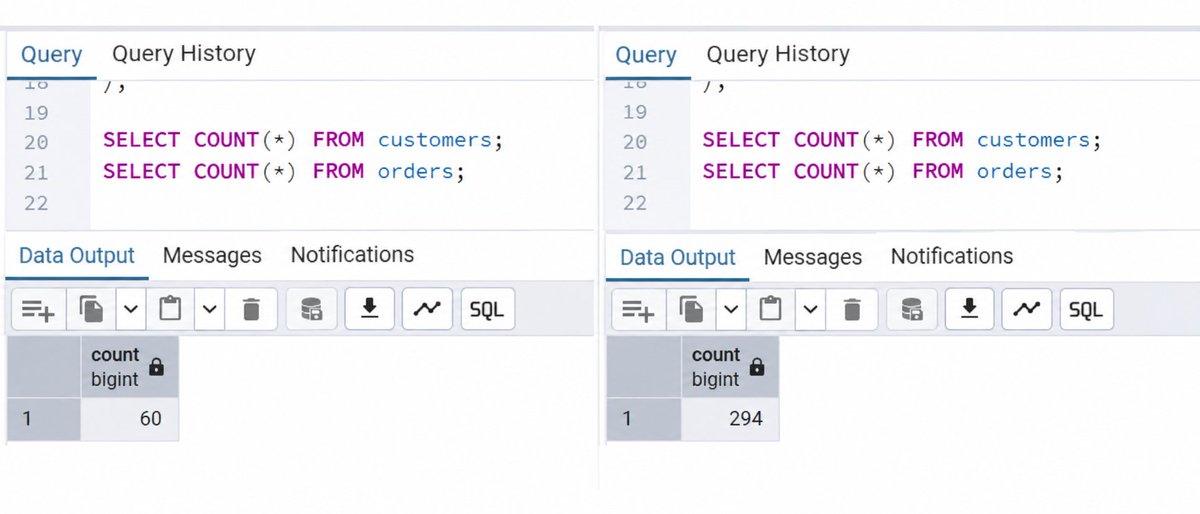Open Notifications tab in right pane
Viewport: 1200px width, 514px height.
click(x=952, y=256)
